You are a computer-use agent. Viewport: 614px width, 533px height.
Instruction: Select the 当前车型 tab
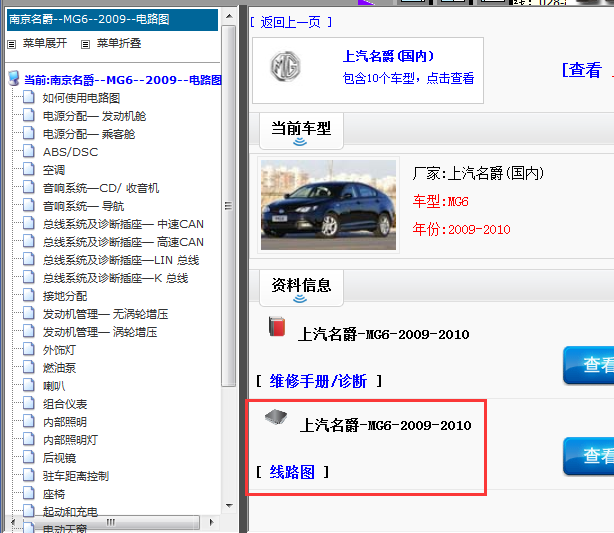point(301,131)
